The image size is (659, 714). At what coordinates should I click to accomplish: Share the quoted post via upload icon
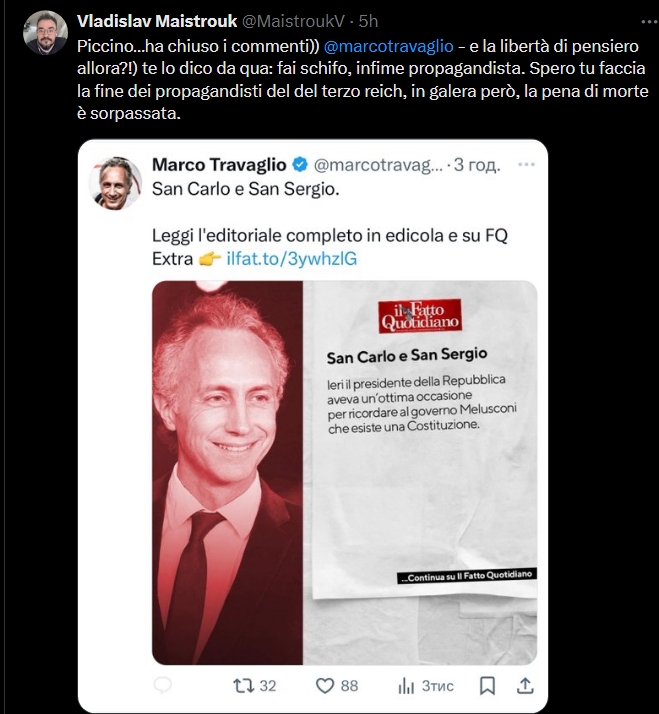click(525, 685)
